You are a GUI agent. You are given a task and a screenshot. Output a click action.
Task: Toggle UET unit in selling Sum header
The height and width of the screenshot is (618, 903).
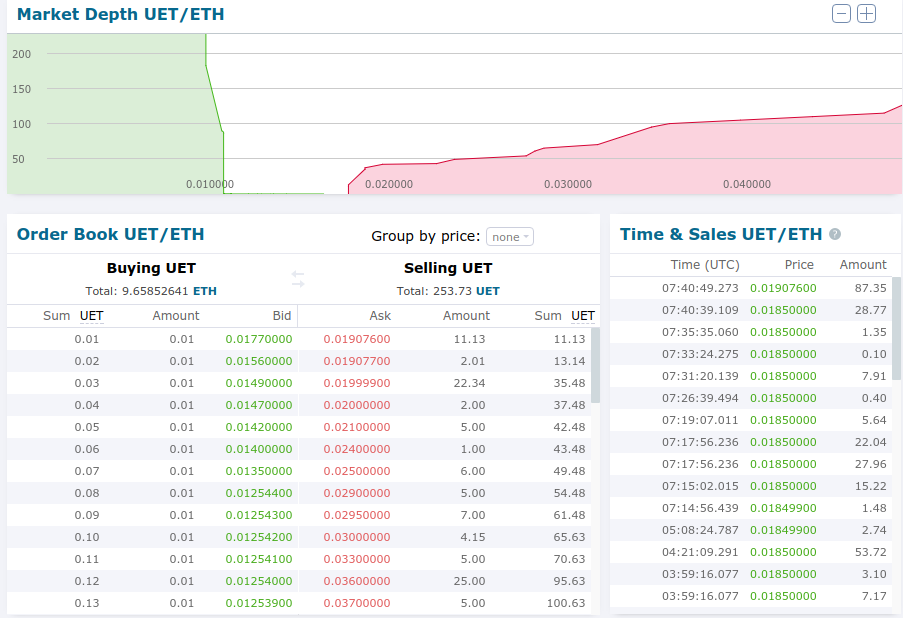tap(583, 316)
